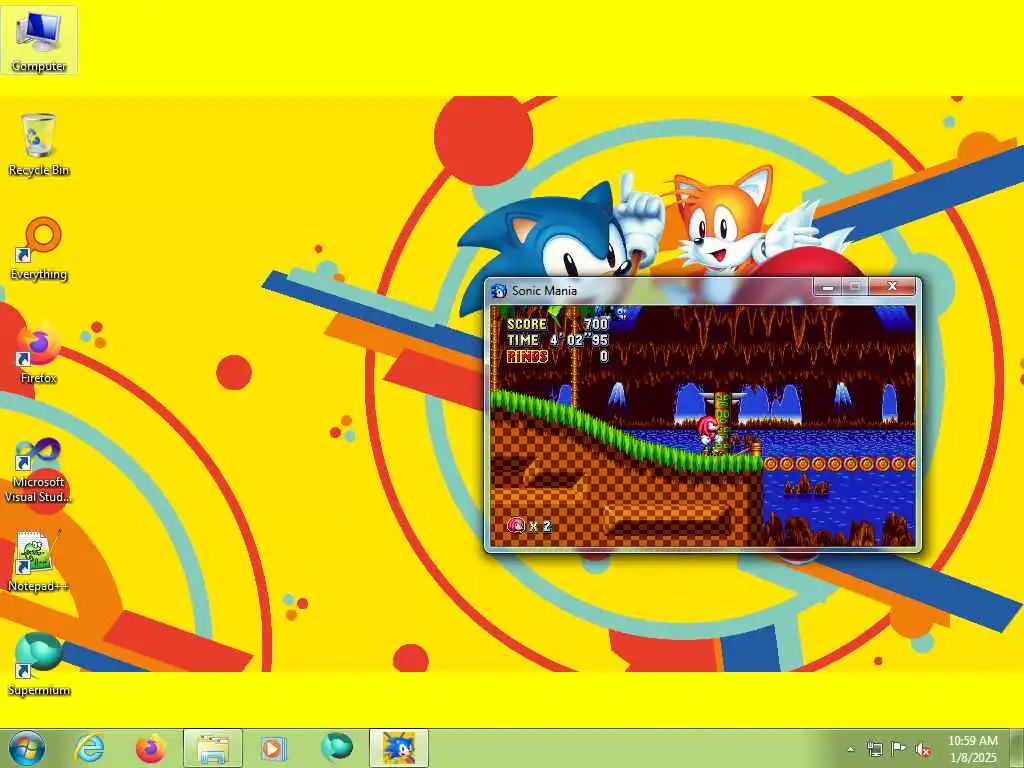
Task: Launch Firefox from the taskbar
Action: click(x=151, y=748)
